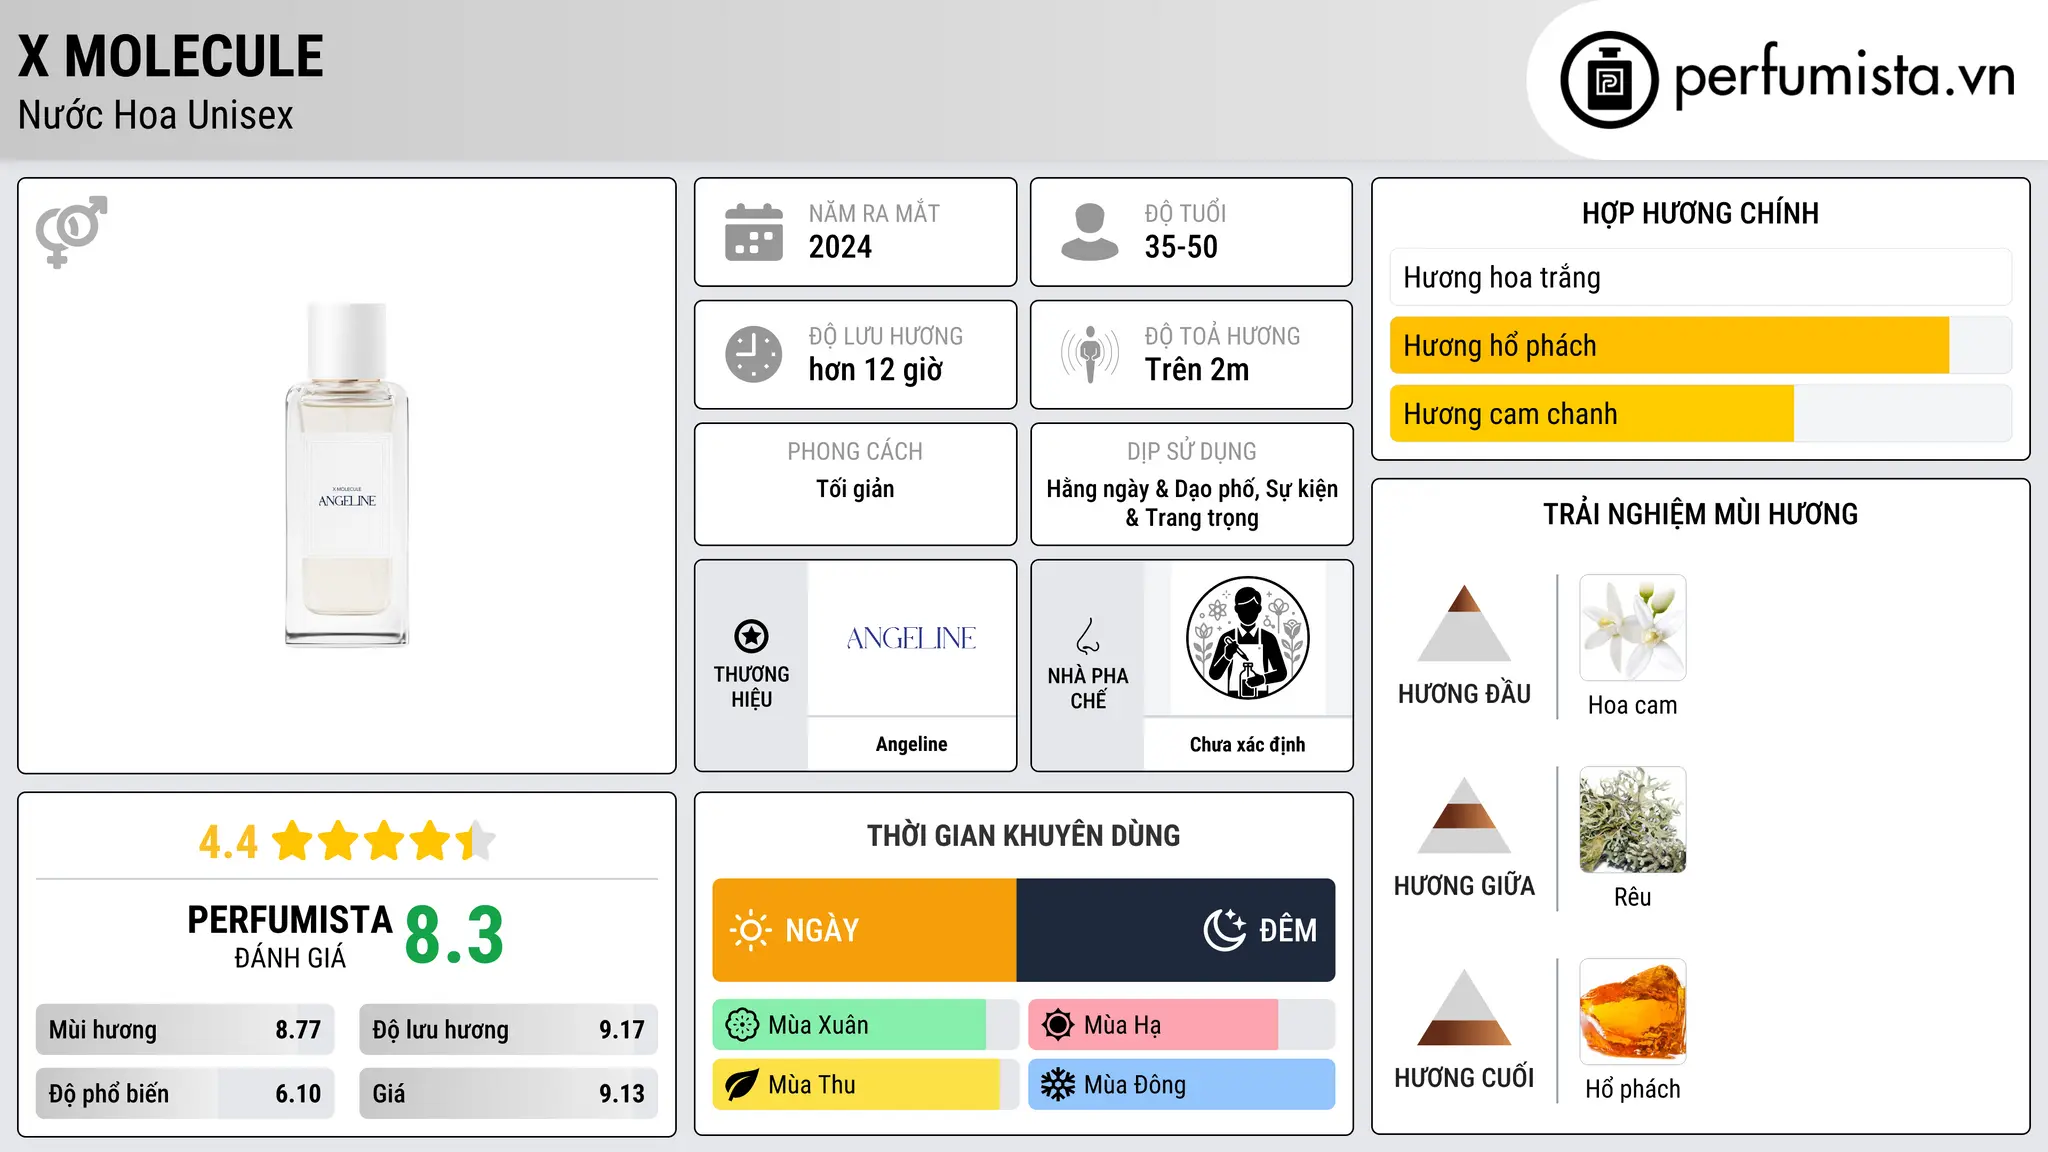
Task: Click the Perfumista đánh giá label
Action: point(290,936)
